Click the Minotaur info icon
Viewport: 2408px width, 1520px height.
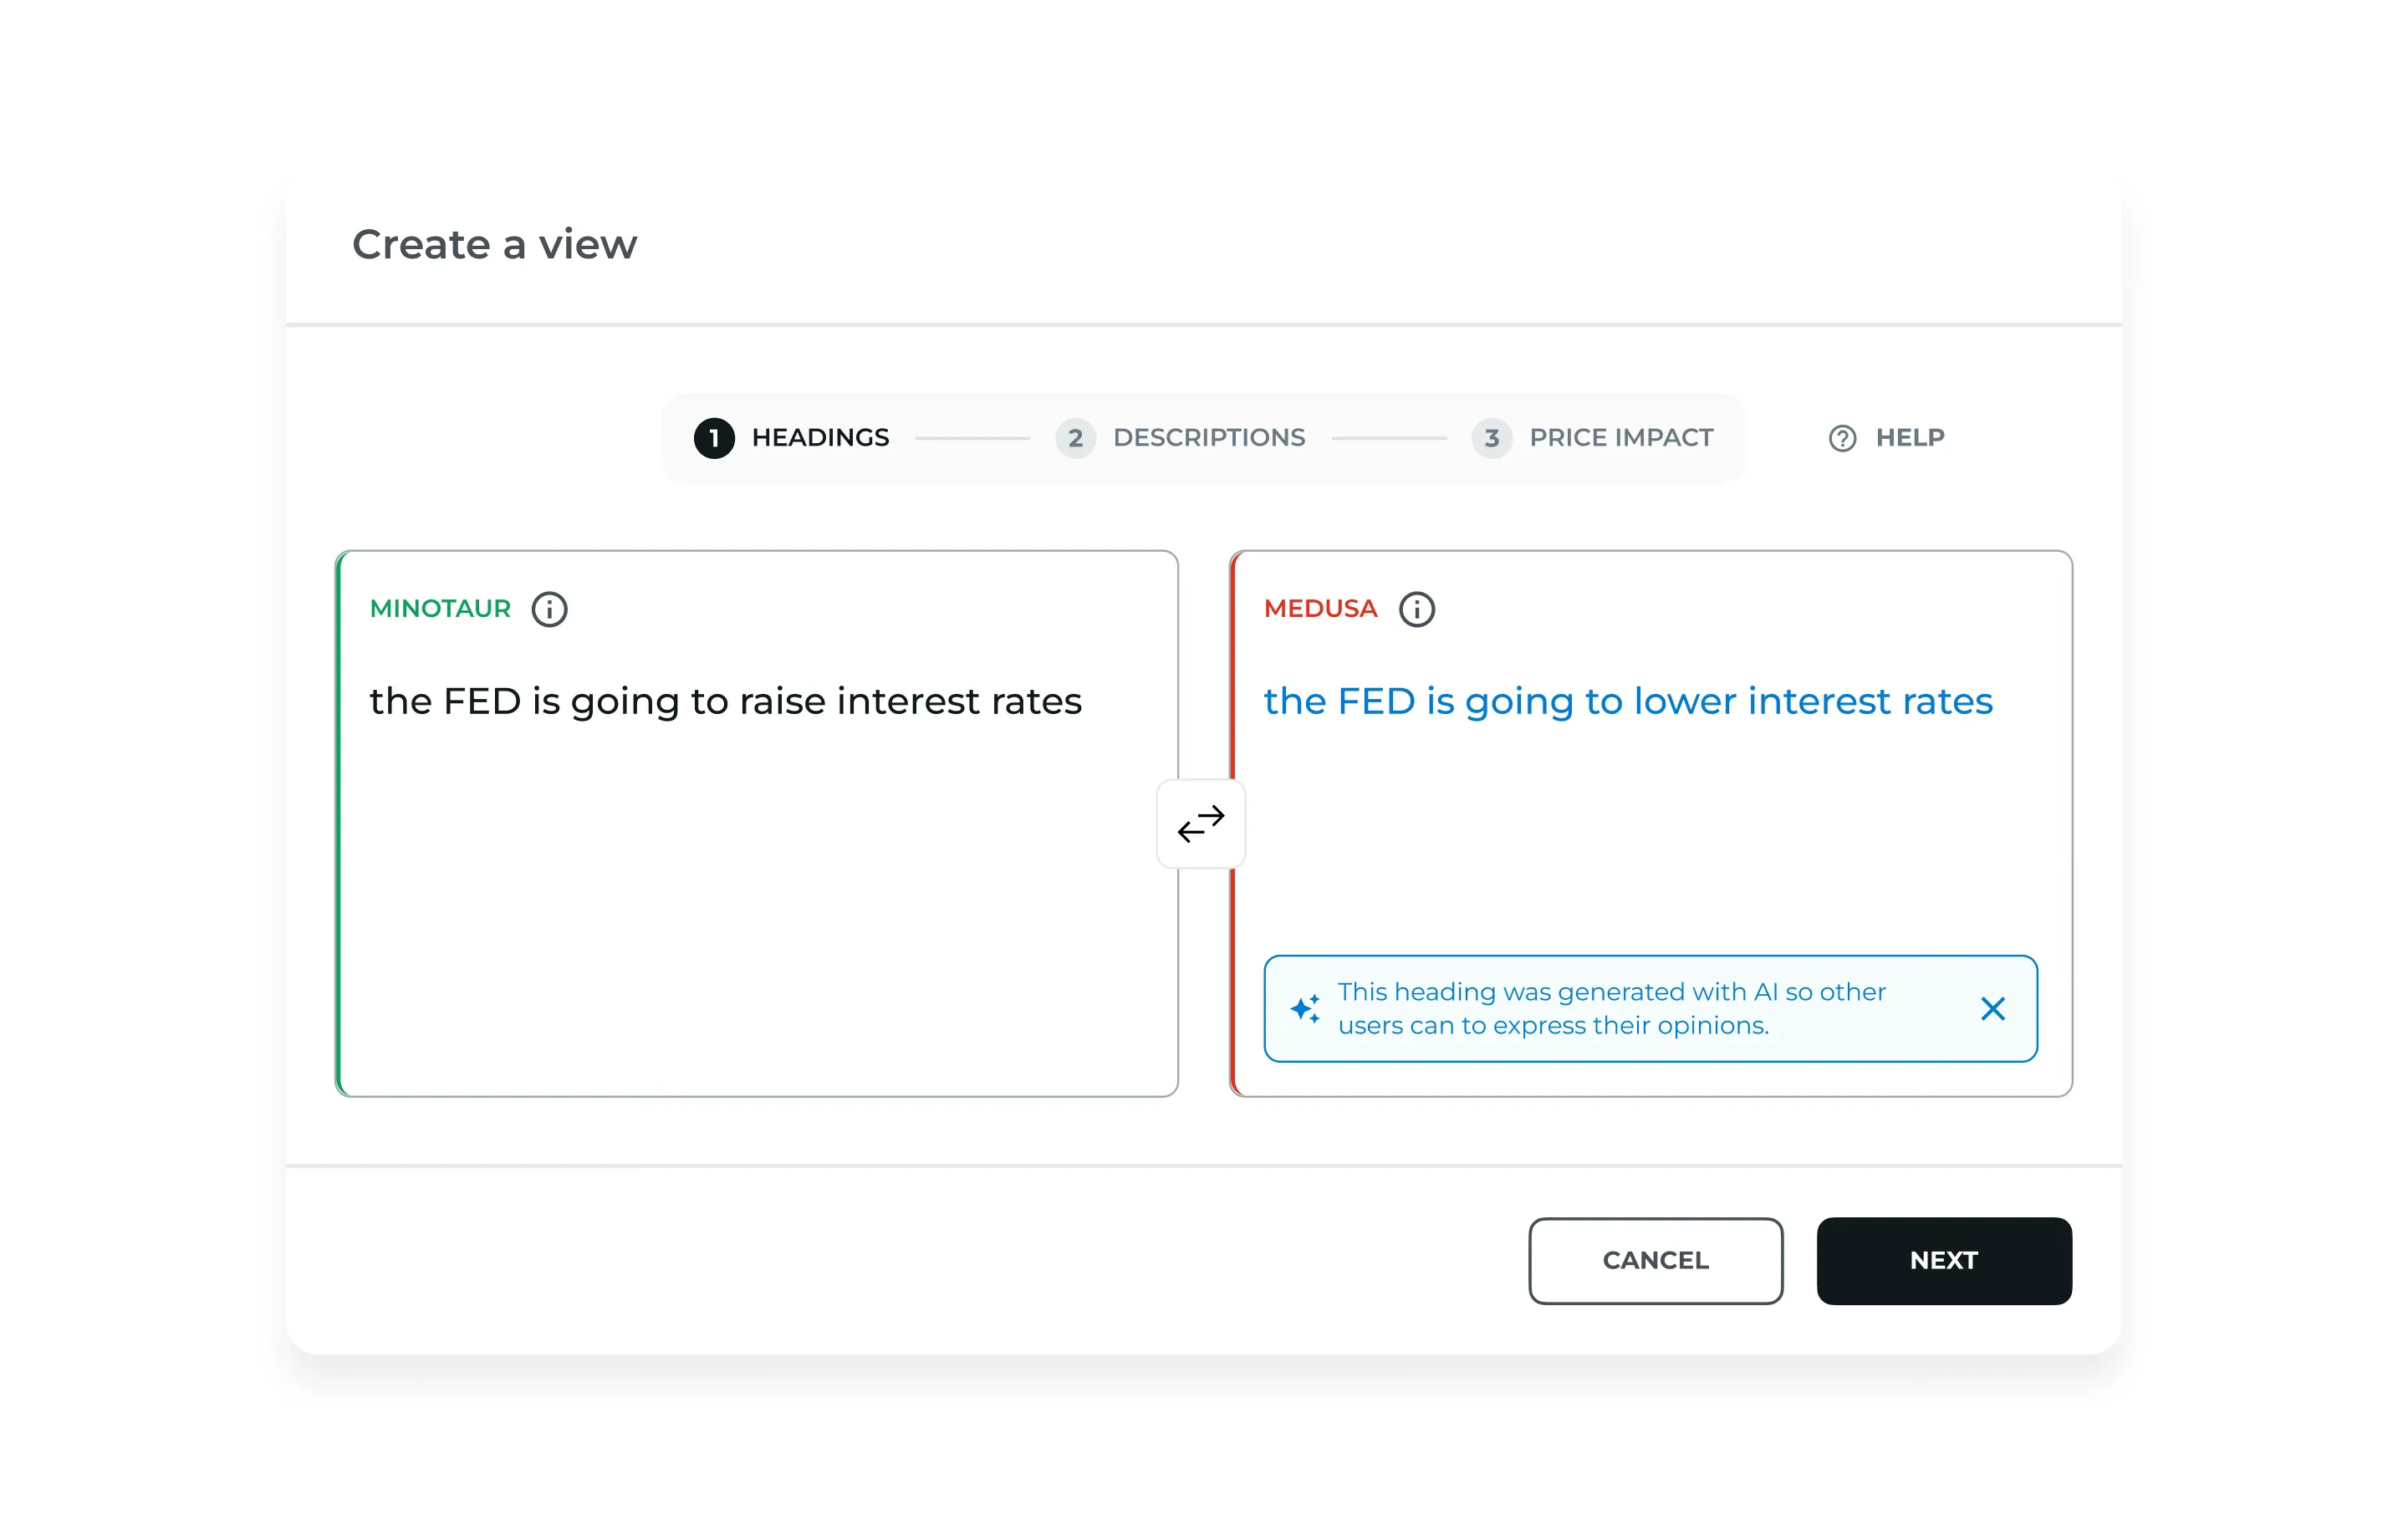(549, 609)
